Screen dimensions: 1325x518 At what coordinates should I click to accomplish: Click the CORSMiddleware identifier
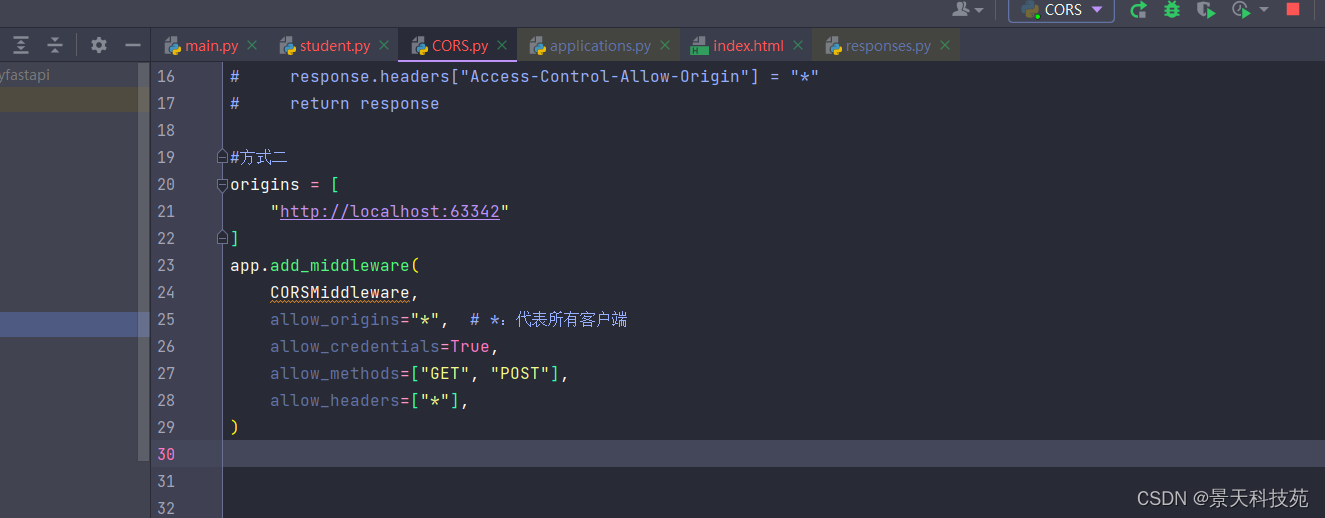pos(340,292)
